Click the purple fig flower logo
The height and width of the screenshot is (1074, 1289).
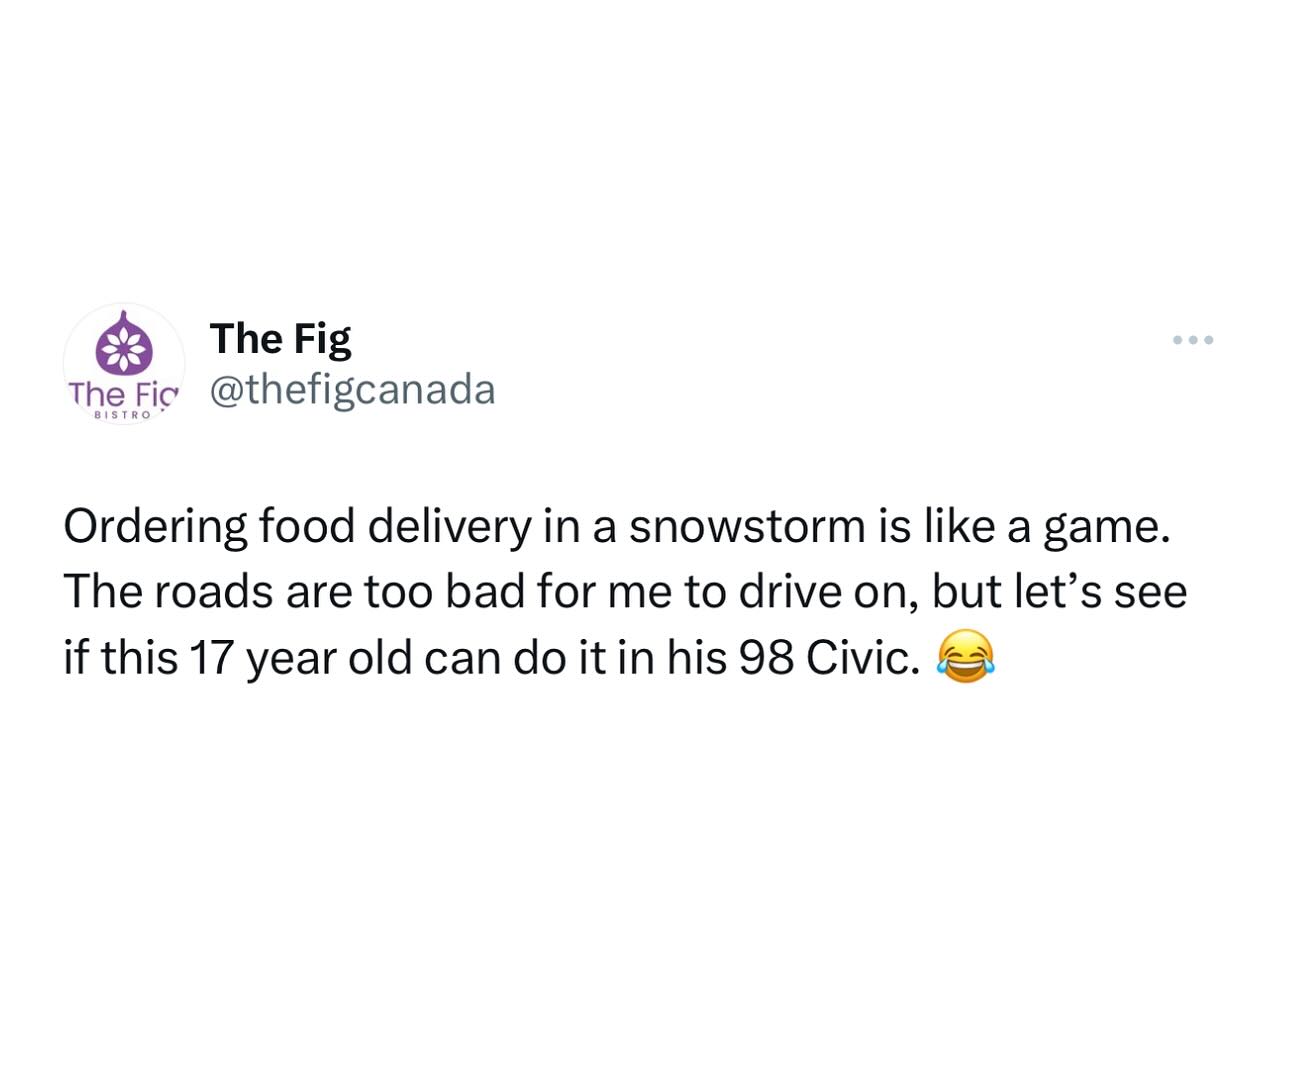(x=124, y=344)
